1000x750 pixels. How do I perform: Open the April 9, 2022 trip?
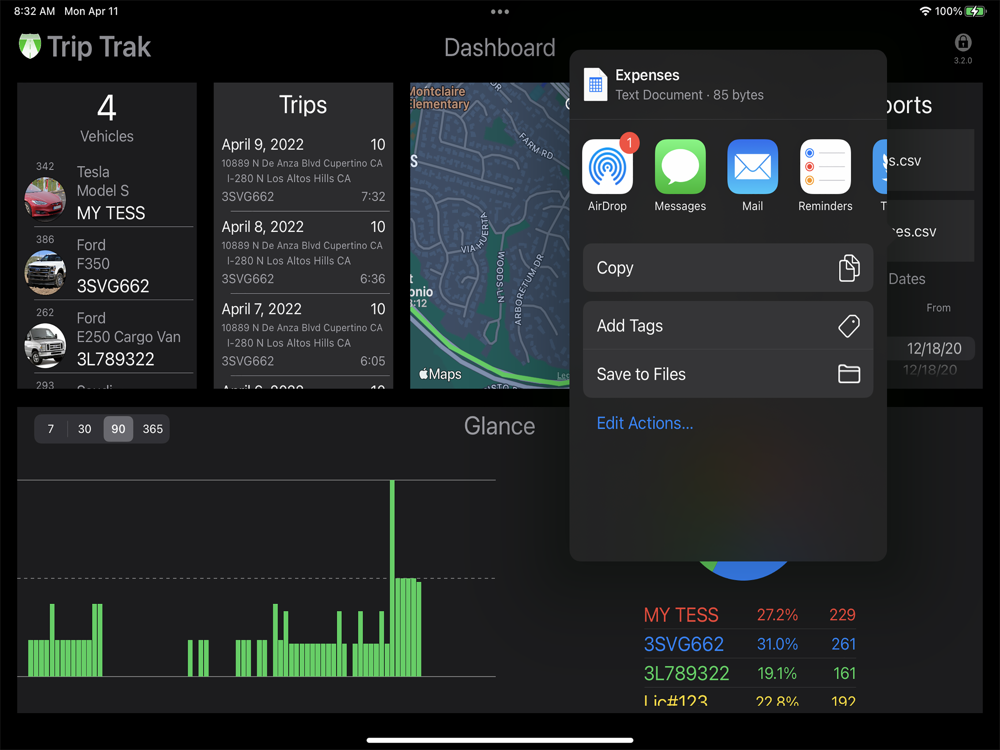(303, 170)
